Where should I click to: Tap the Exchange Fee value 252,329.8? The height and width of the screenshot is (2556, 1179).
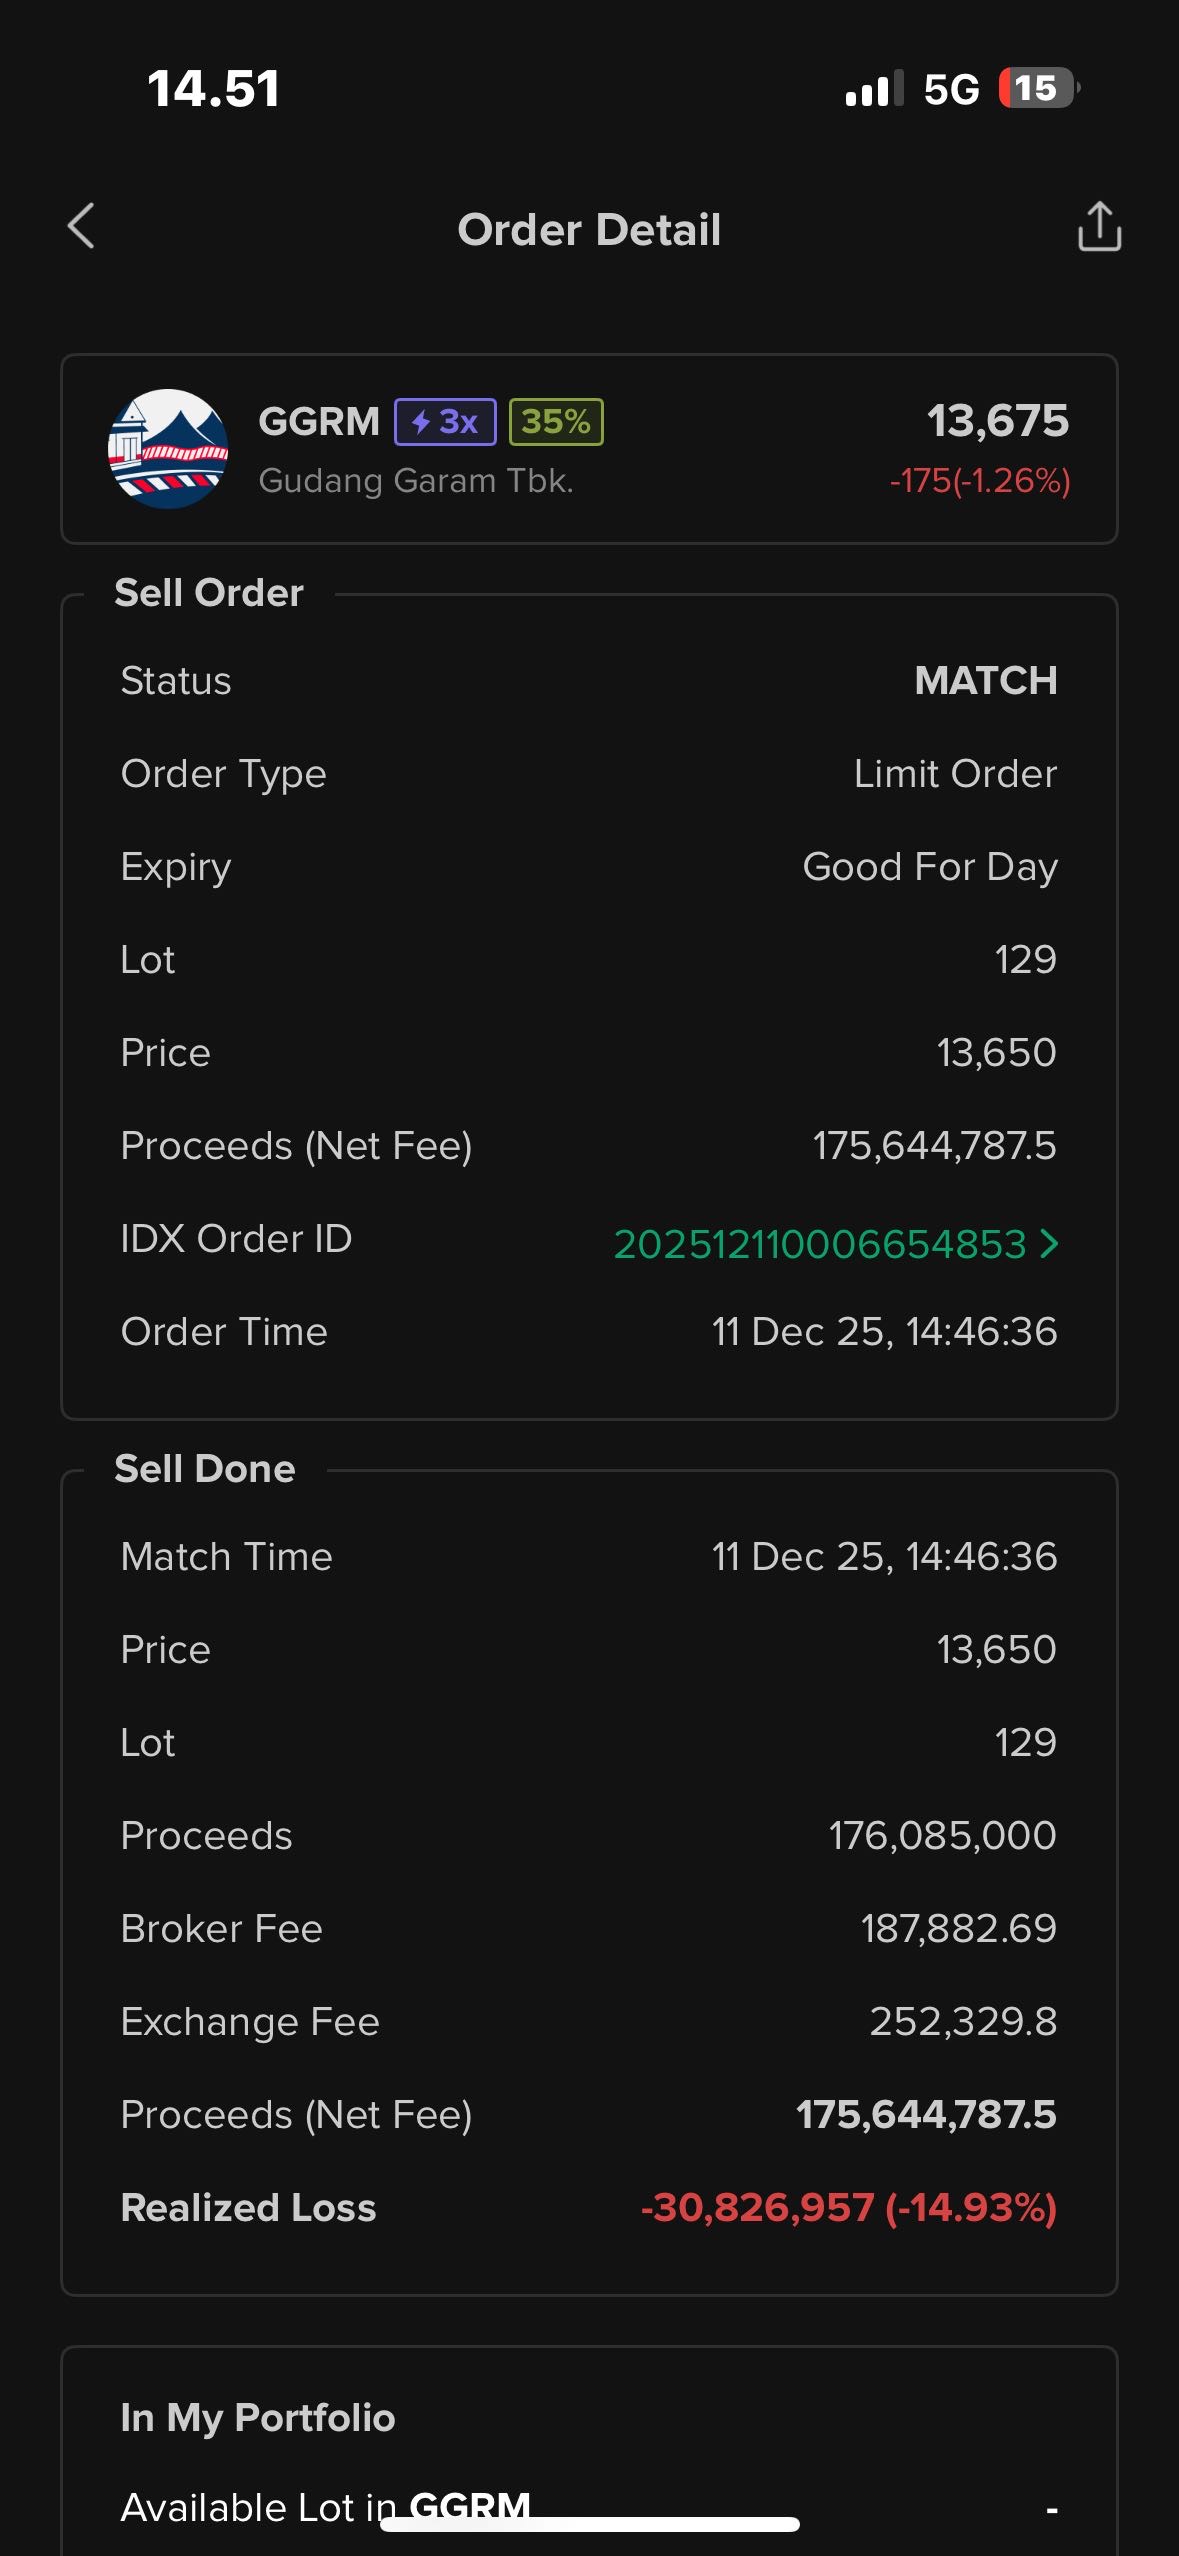[962, 2021]
